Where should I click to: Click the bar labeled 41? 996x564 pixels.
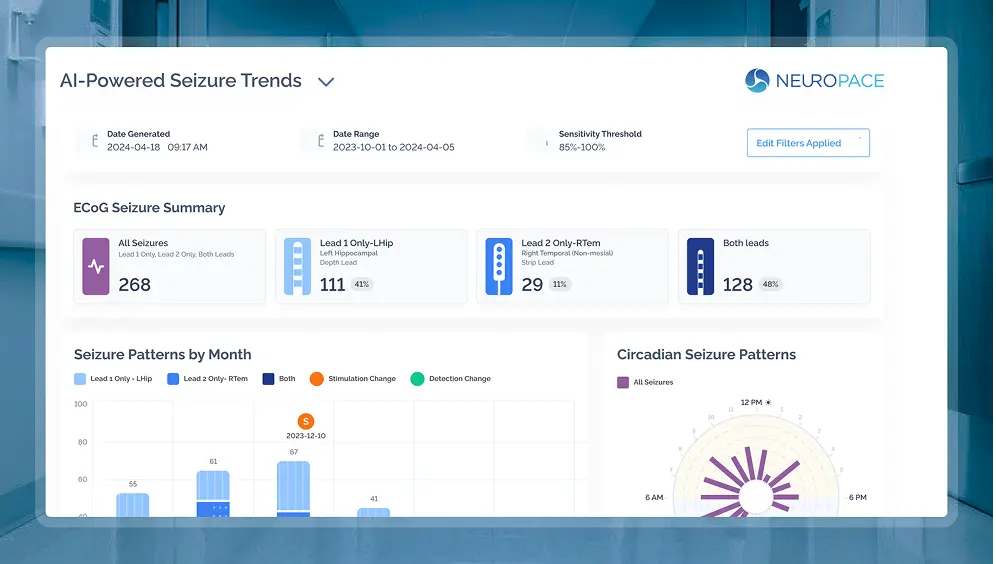(374, 513)
